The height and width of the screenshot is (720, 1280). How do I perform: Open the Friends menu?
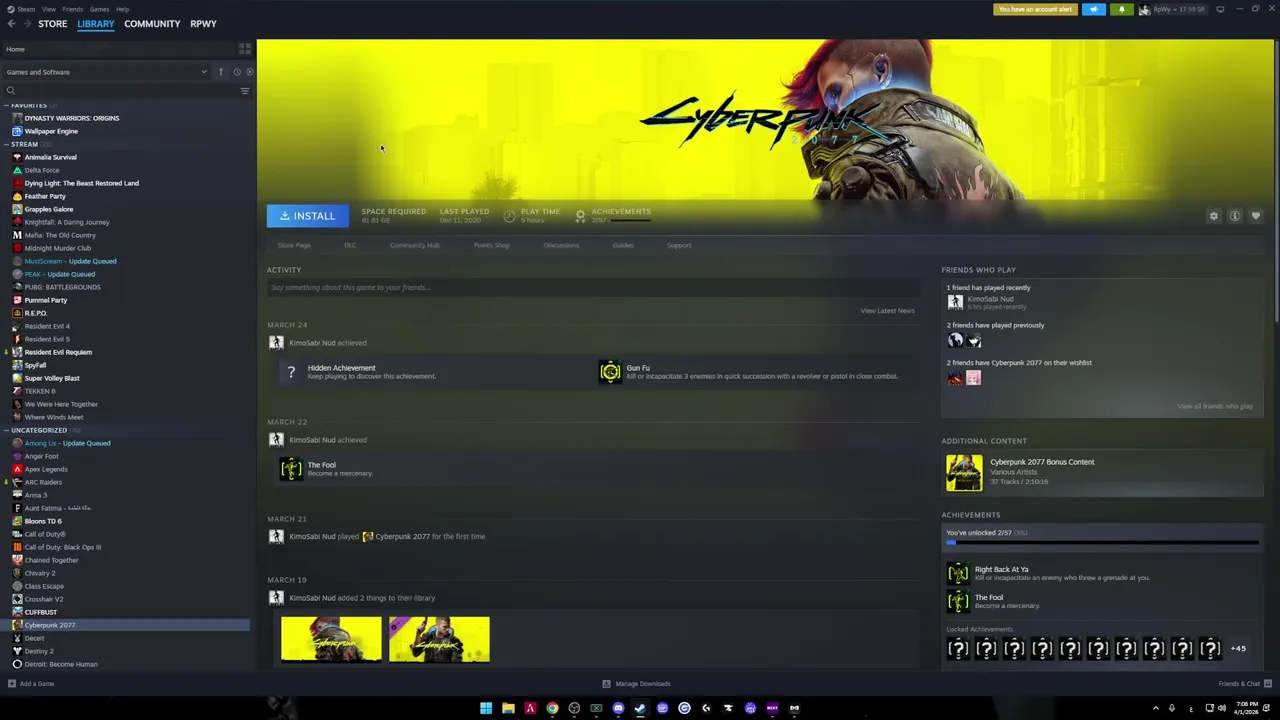pyautogui.click(x=73, y=9)
